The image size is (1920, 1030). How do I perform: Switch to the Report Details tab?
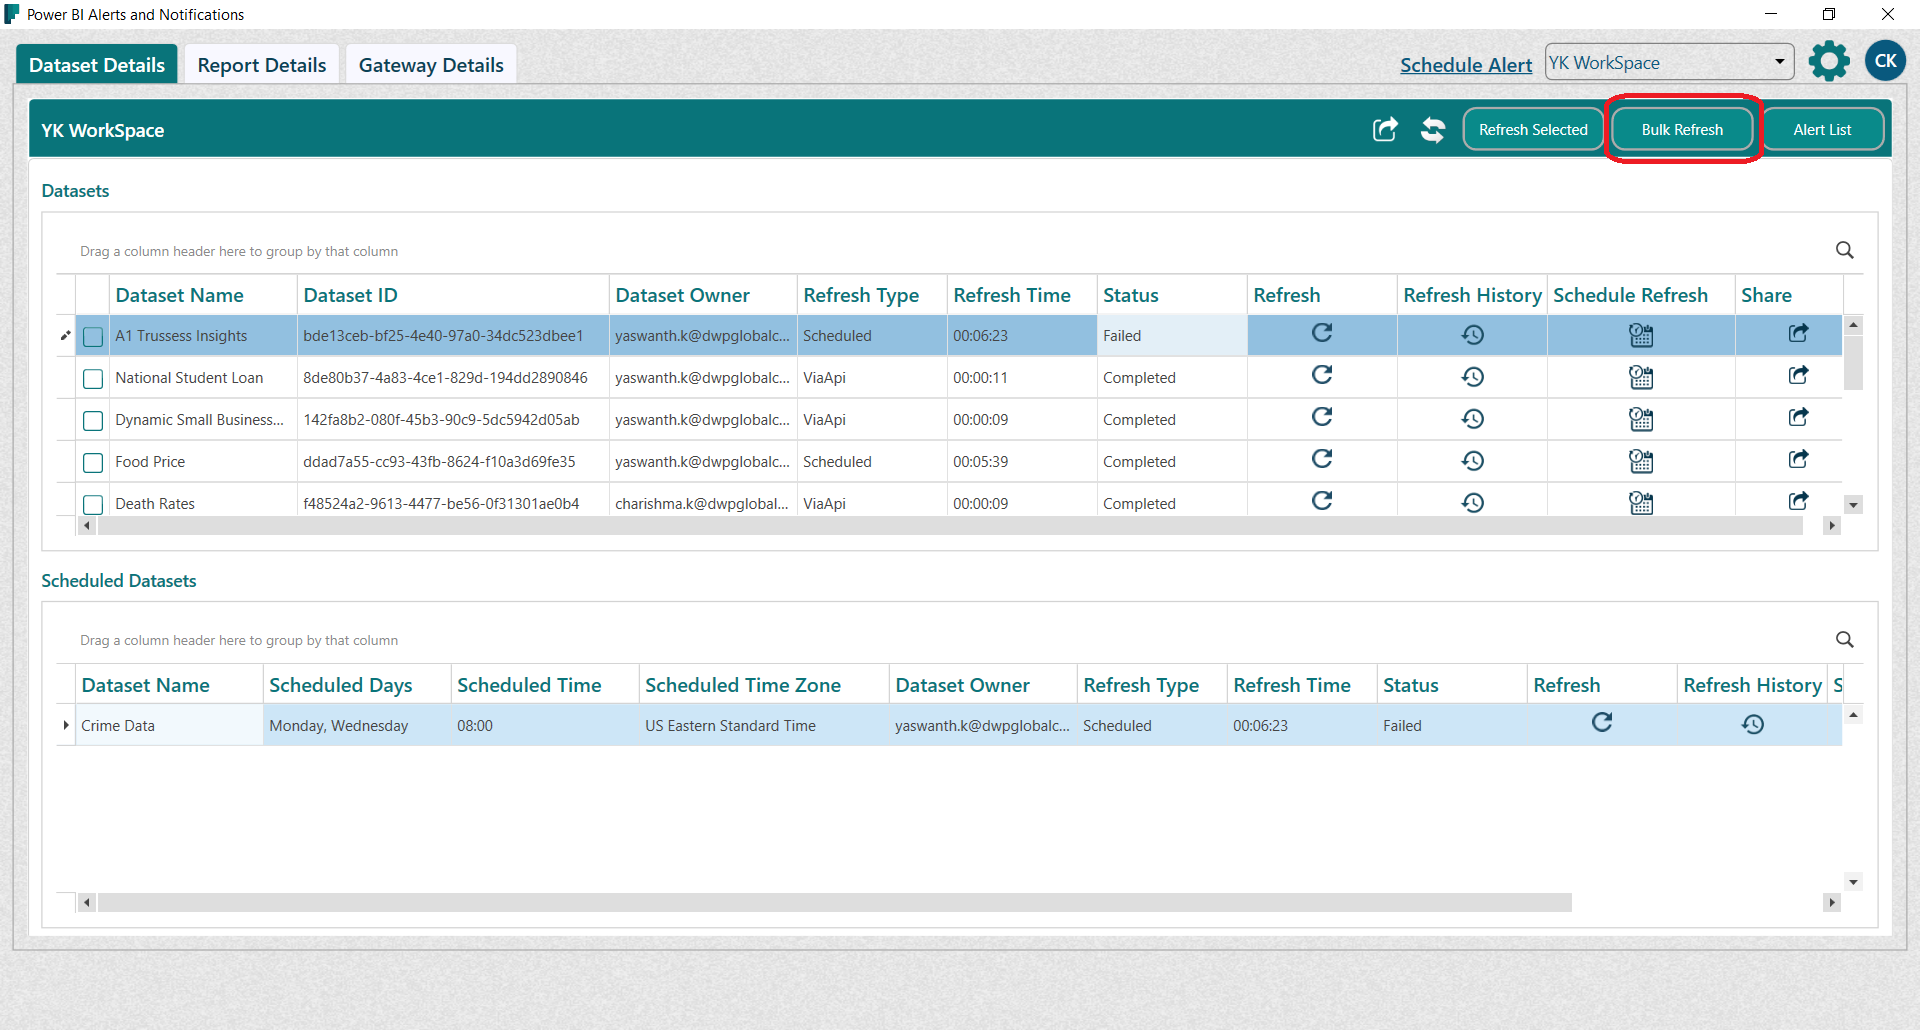point(262,65)
